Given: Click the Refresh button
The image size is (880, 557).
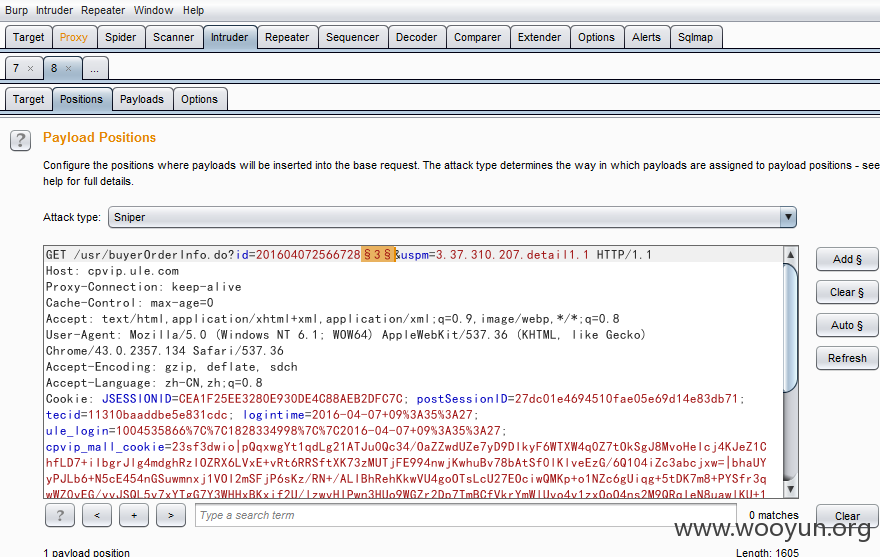Looking at the screenshot, I should [847, 358].
